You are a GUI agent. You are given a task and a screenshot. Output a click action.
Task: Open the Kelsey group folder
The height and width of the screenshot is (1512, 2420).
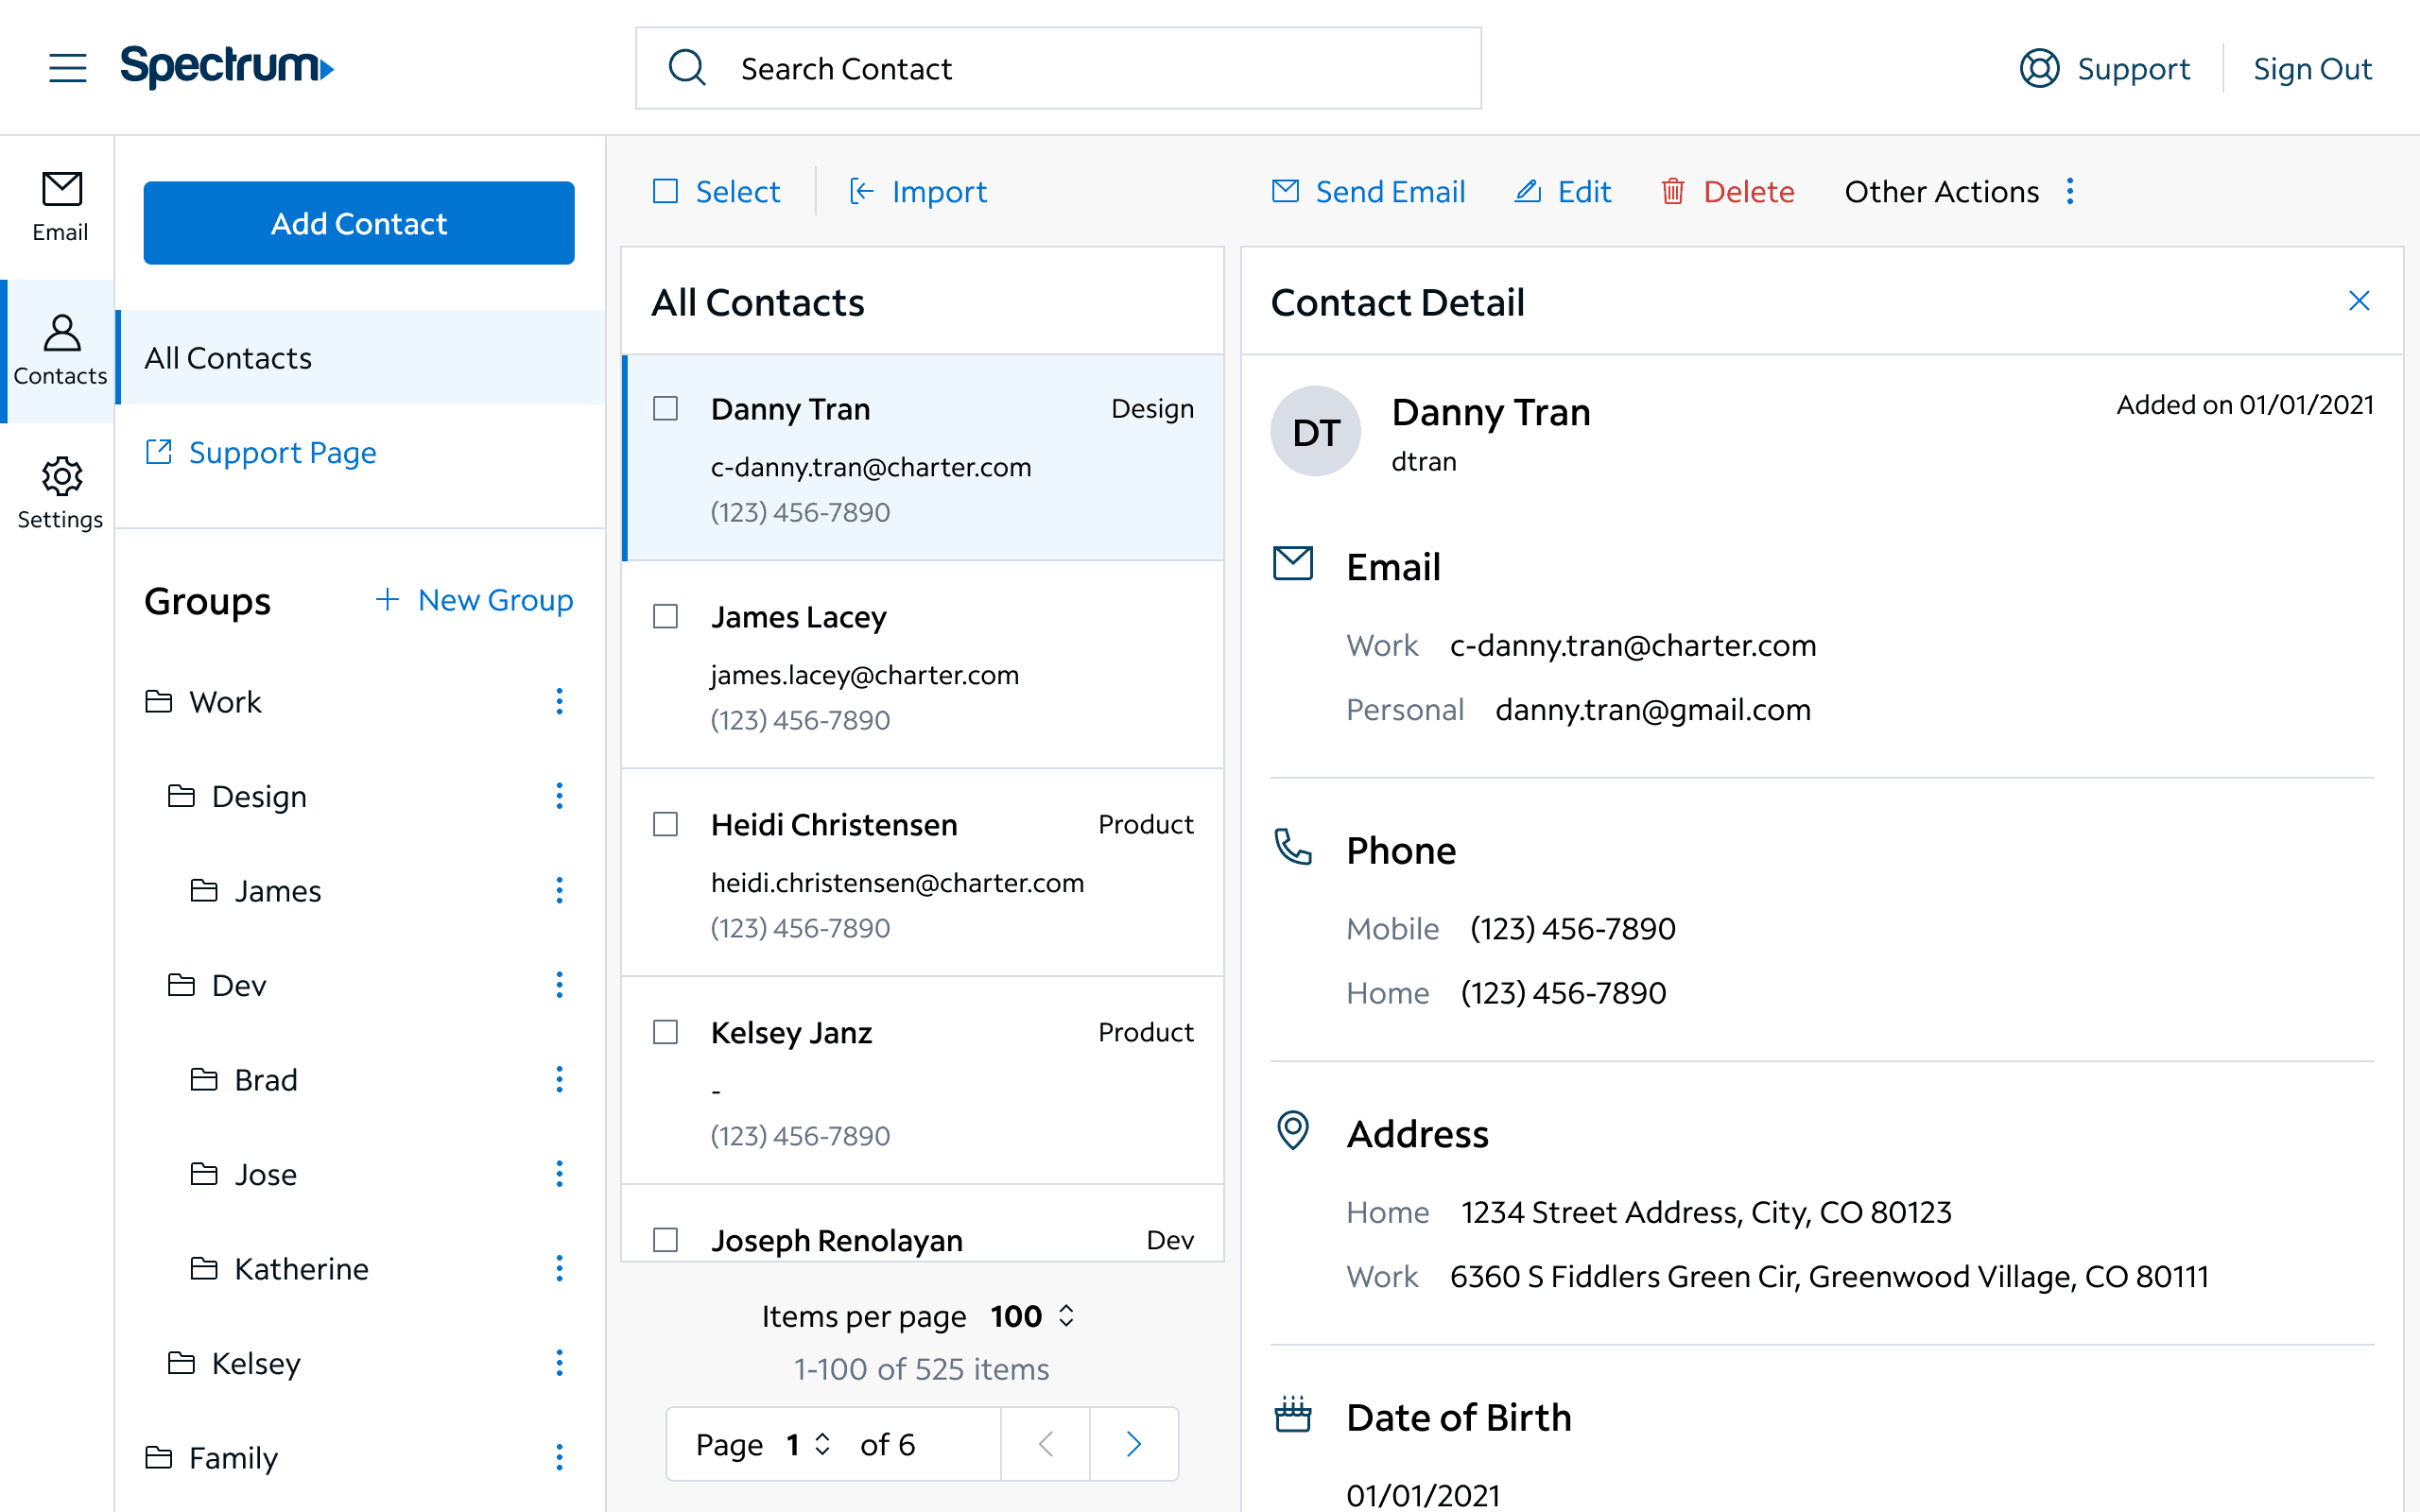(234, 1363)
